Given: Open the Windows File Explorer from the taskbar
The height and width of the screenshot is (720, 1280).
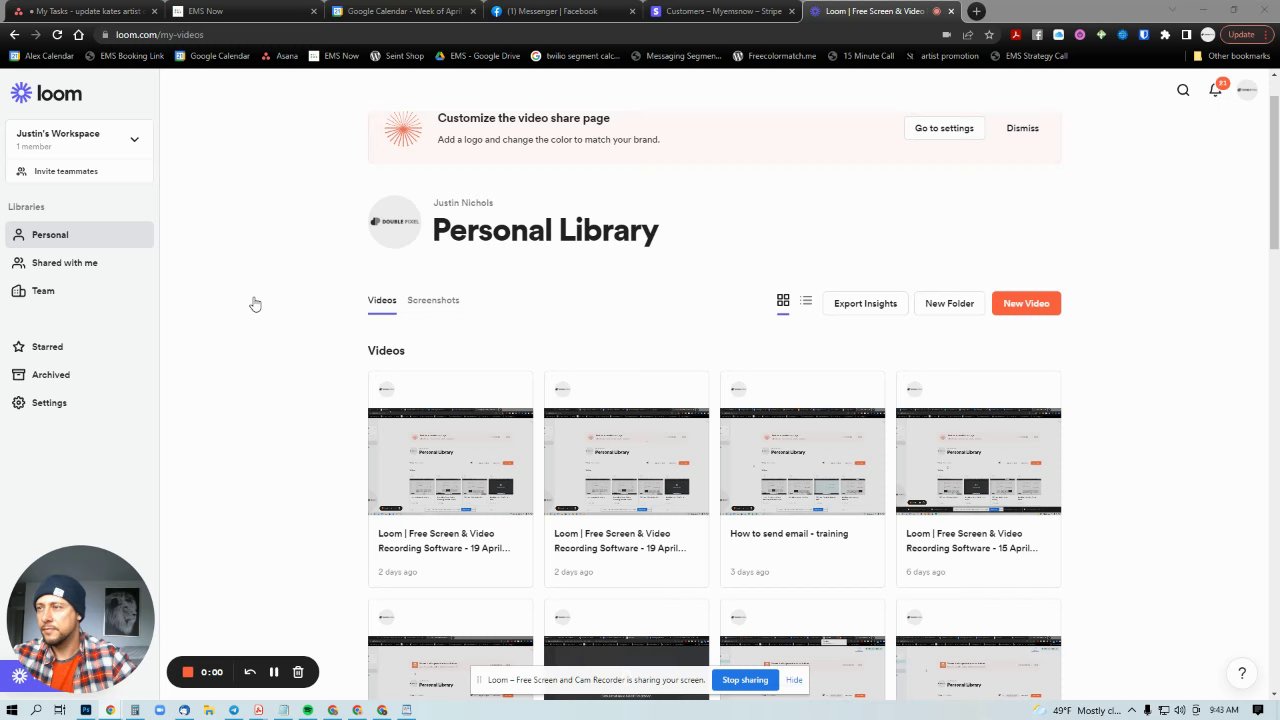Looking at the screenshot, I should click(x=209, y=710).
